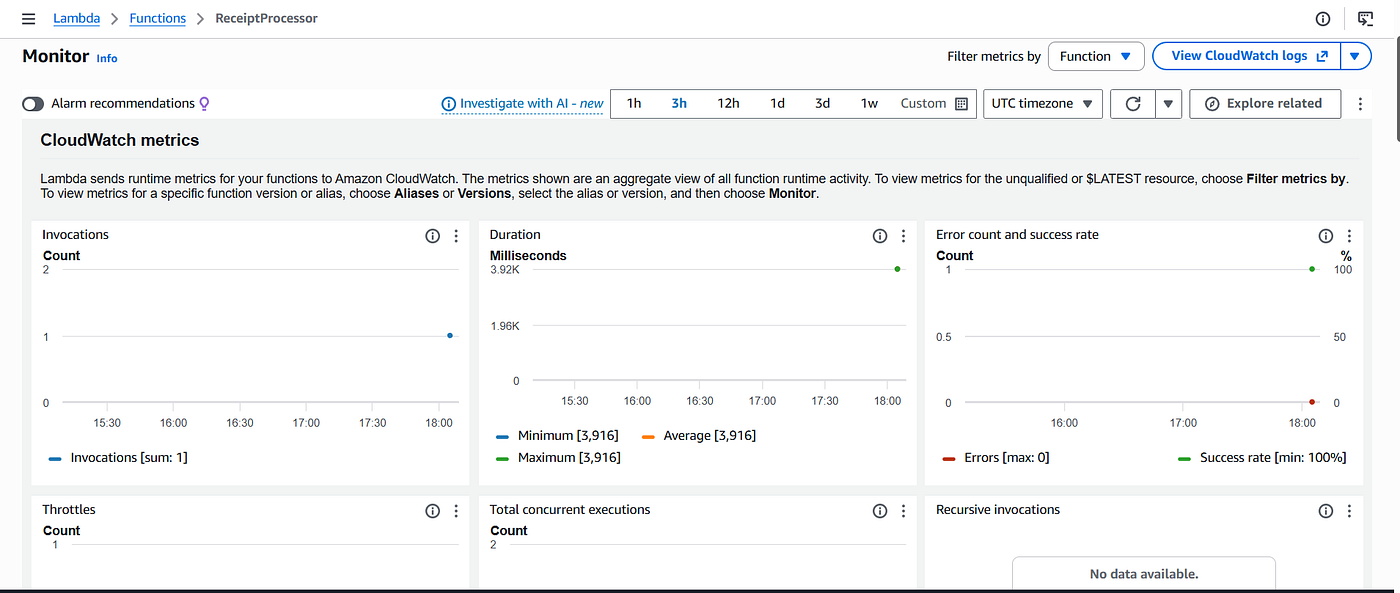1400x593 pixels.
Task: Click the refresh metrics icon
Action: coord(1133,103)
